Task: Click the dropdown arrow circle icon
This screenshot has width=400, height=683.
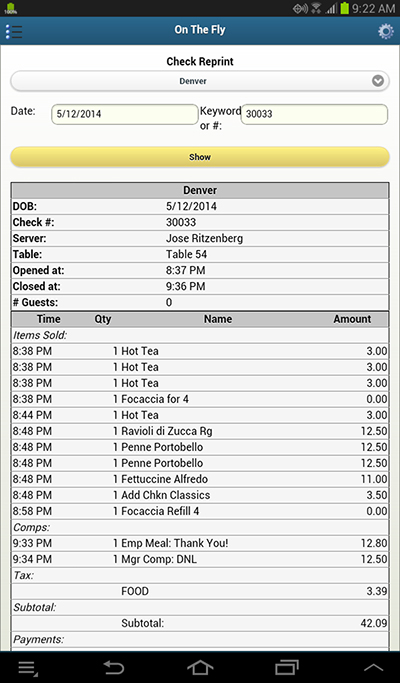Action: [x=378, y=81]
